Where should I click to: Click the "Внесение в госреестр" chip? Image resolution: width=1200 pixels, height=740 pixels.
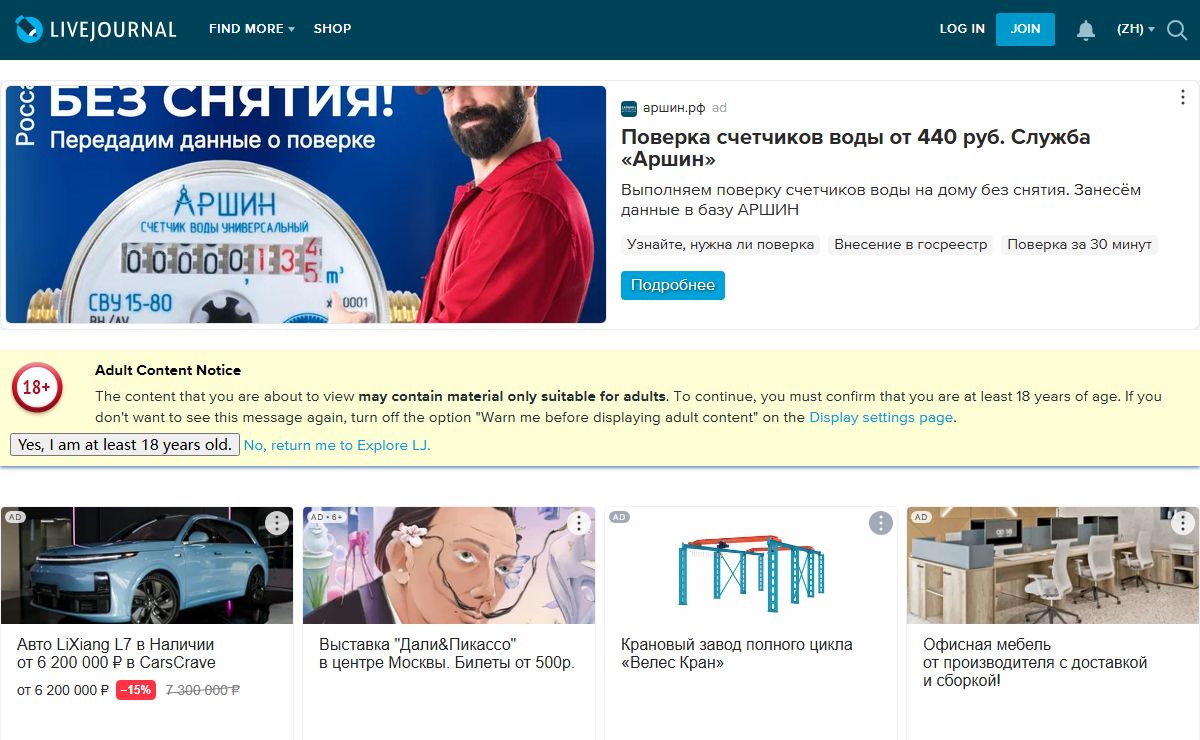click(x=911, y=244)
